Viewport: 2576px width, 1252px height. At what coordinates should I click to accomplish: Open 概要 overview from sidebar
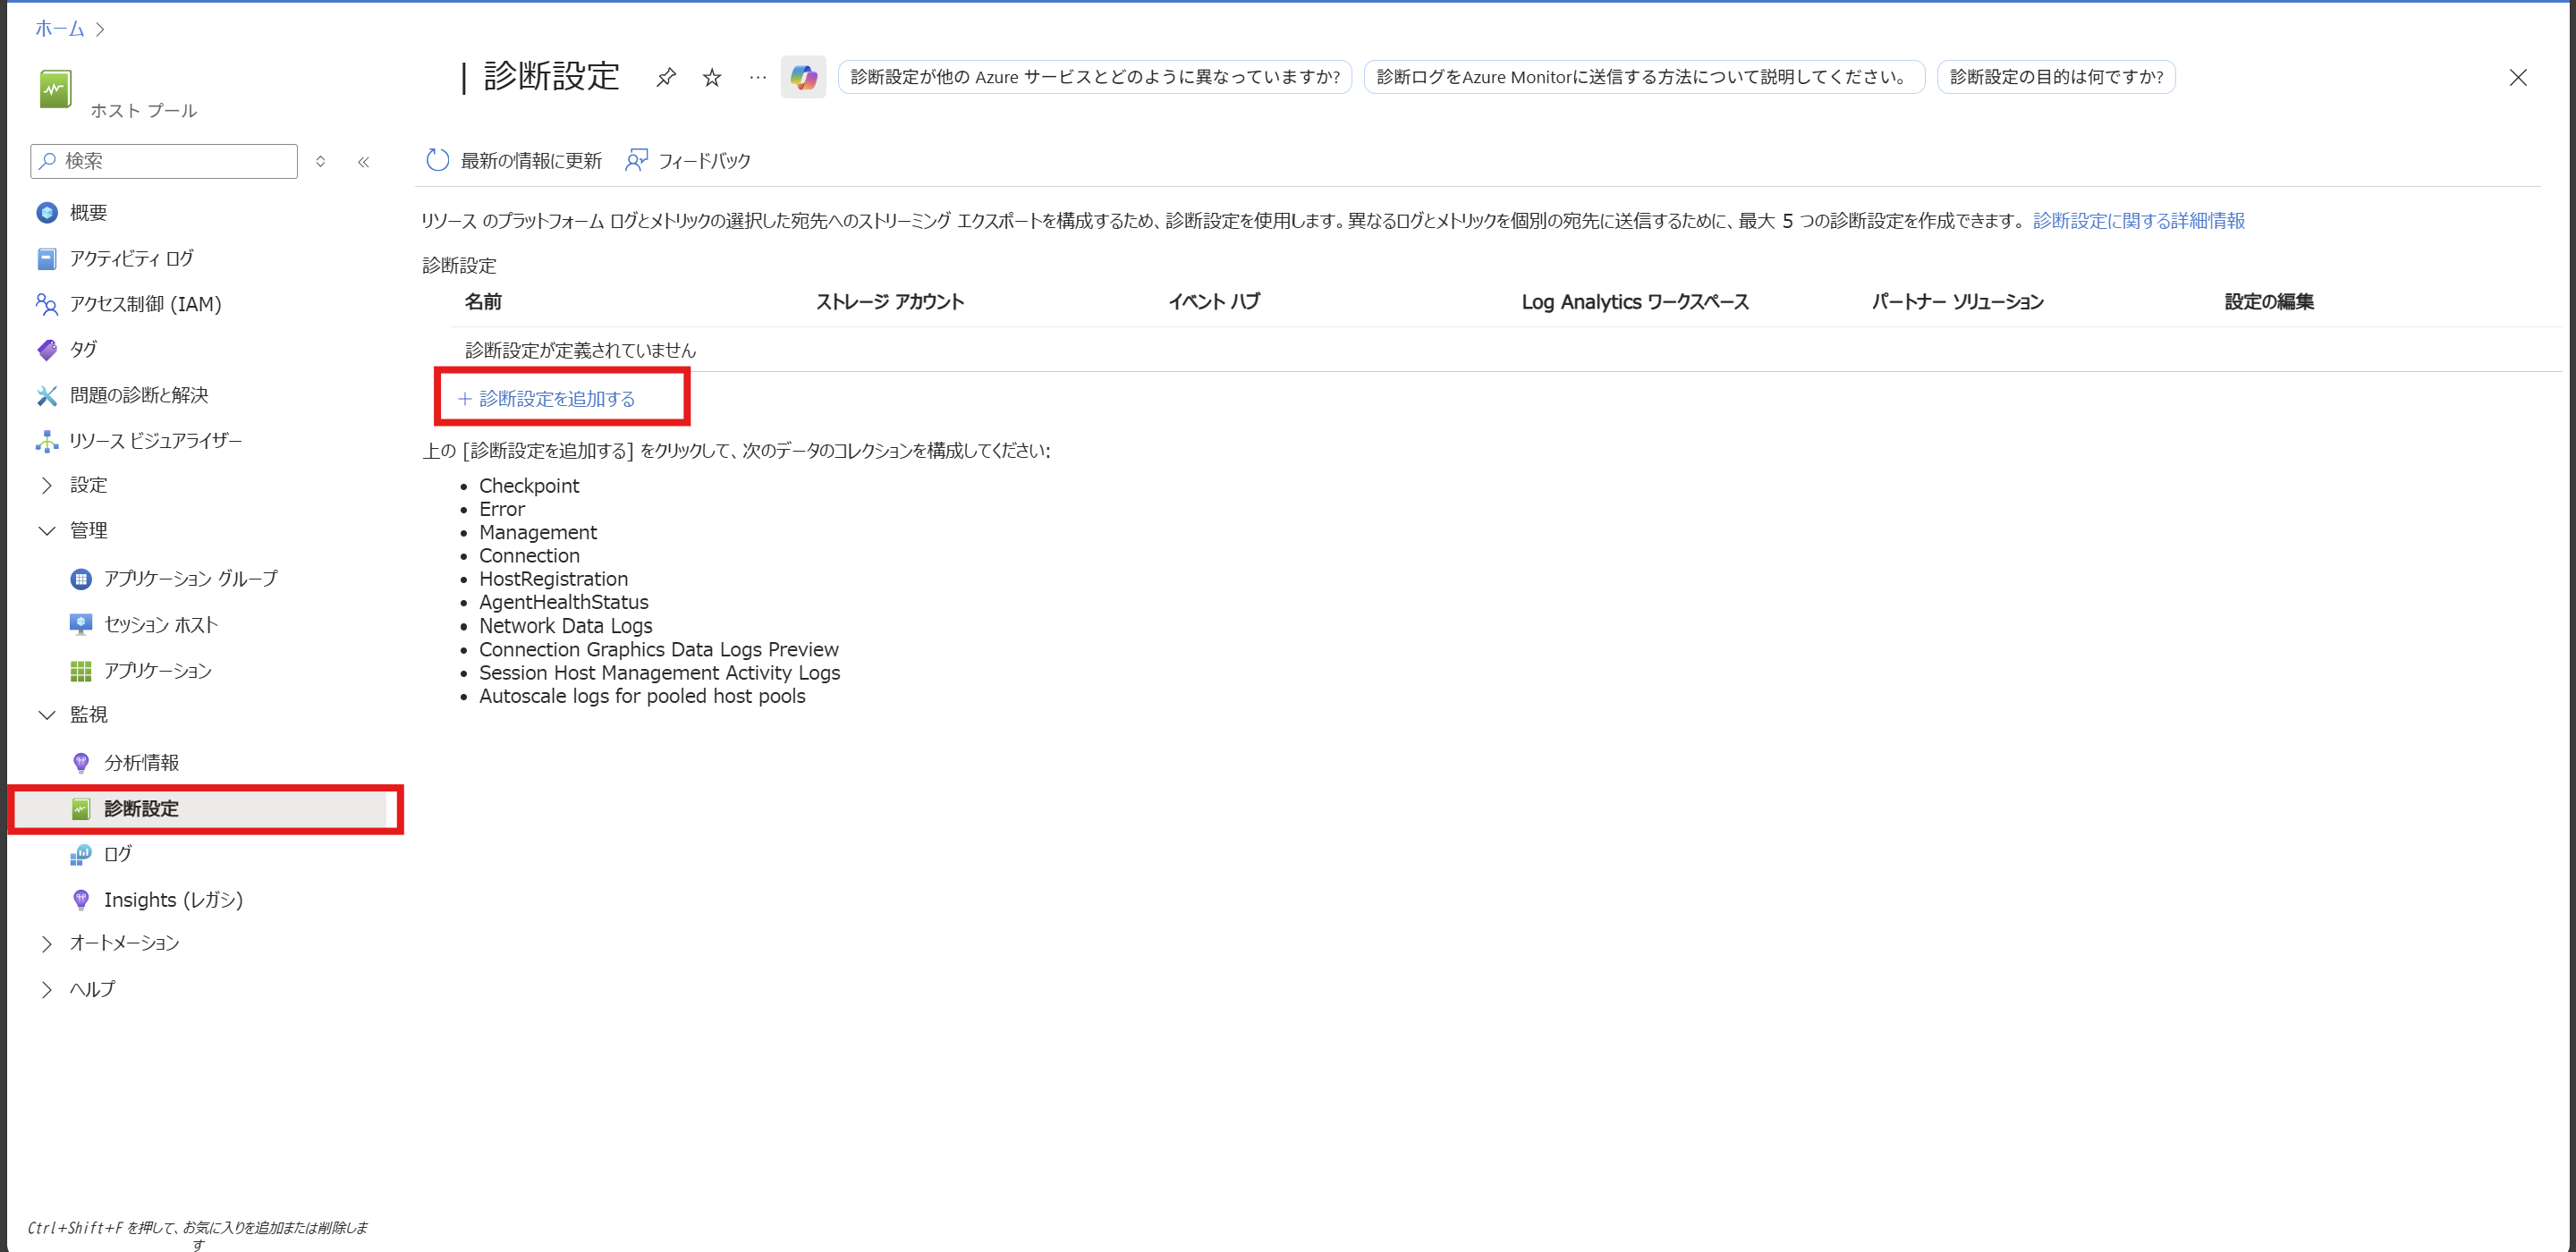point(88,213)
